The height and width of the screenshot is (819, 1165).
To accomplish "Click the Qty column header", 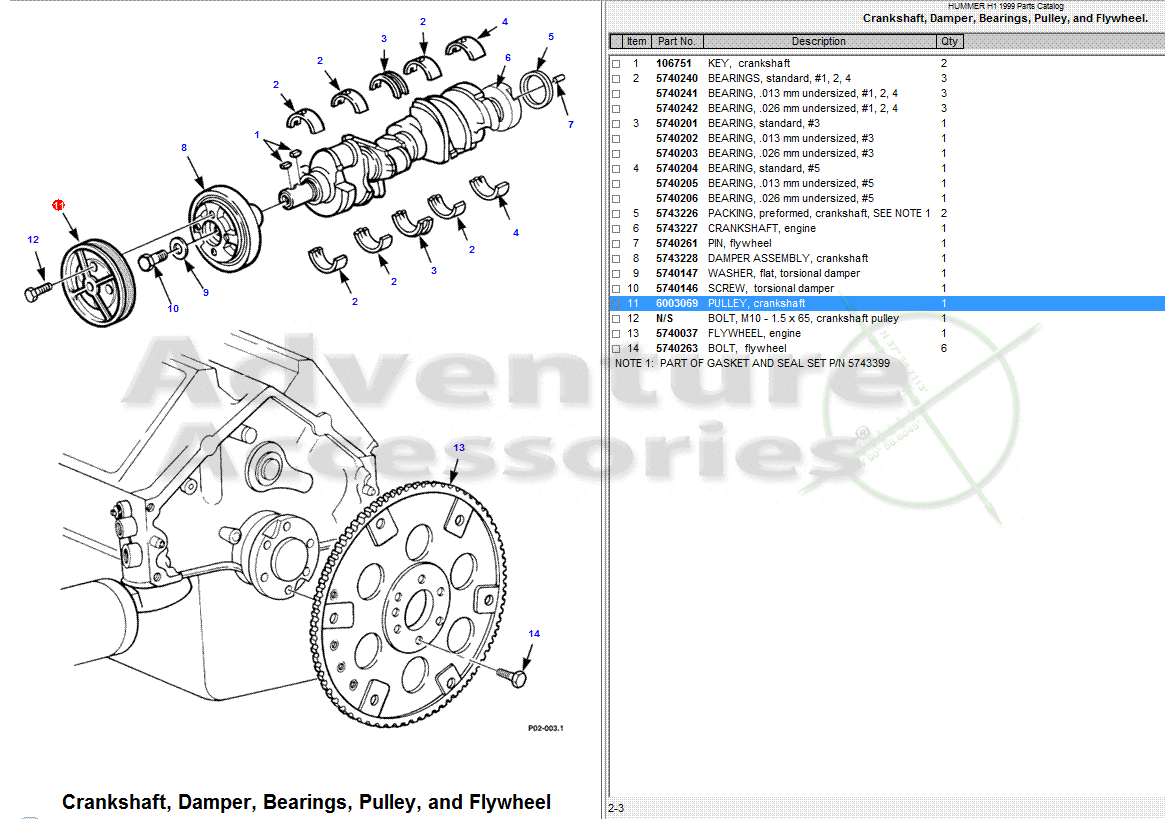I will [x=950, y=42].
